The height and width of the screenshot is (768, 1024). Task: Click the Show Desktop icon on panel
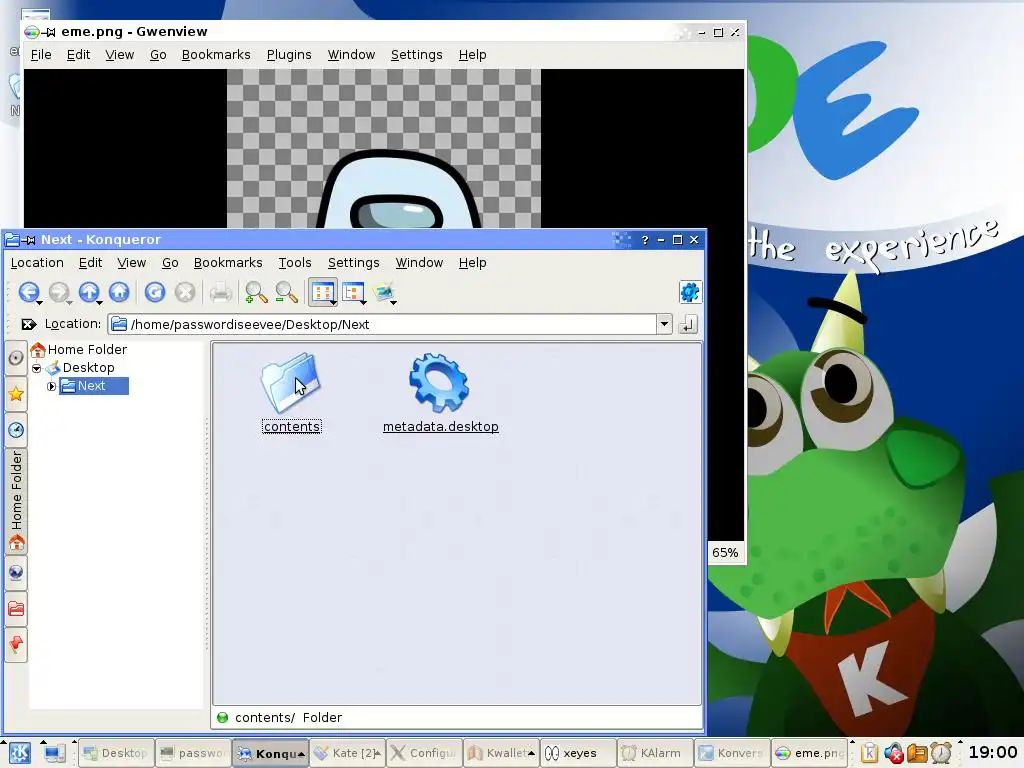[x=54, y=753]
